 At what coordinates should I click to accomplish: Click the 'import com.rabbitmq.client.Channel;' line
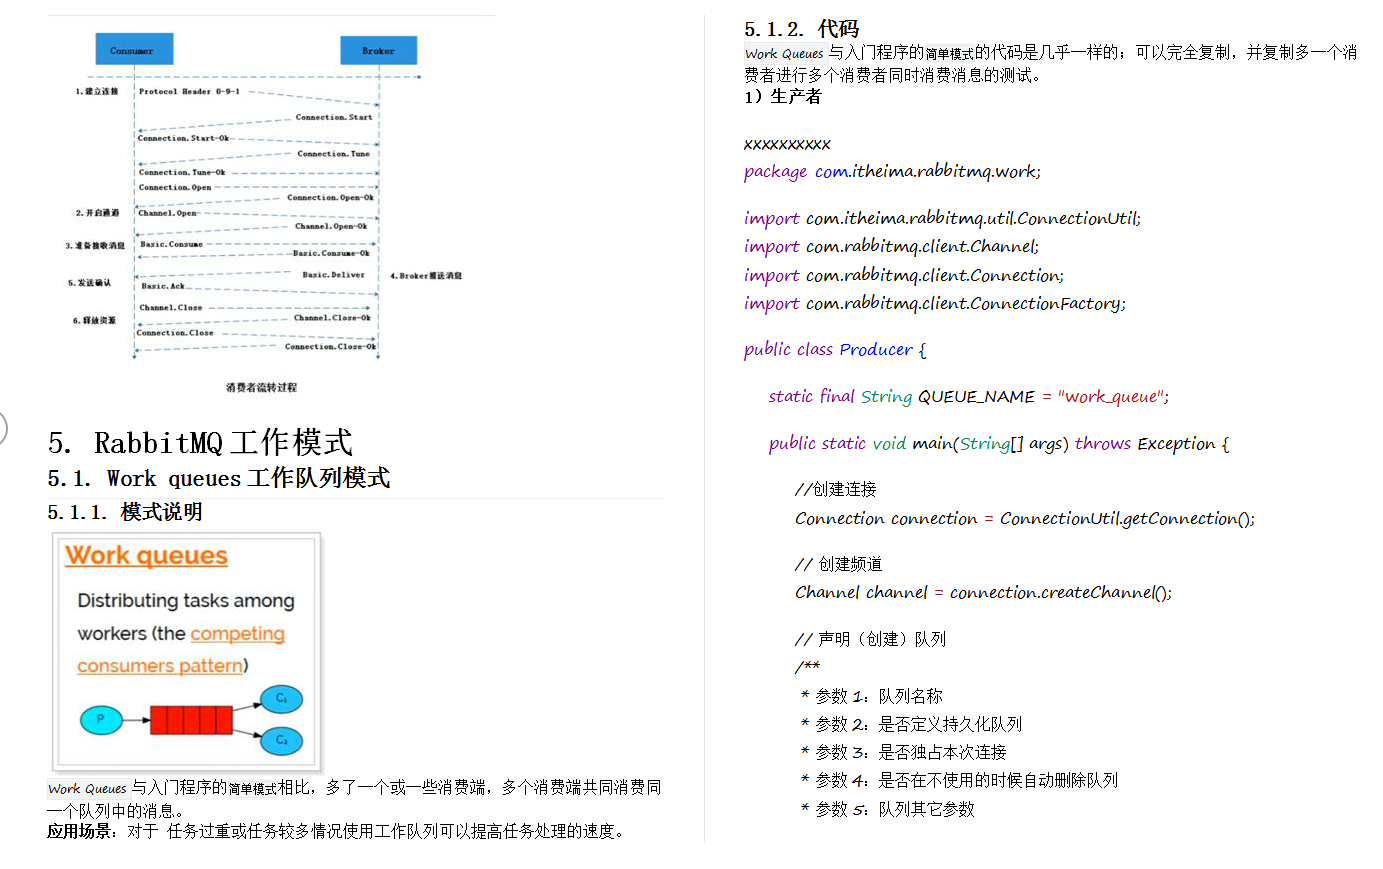[891, 246]
